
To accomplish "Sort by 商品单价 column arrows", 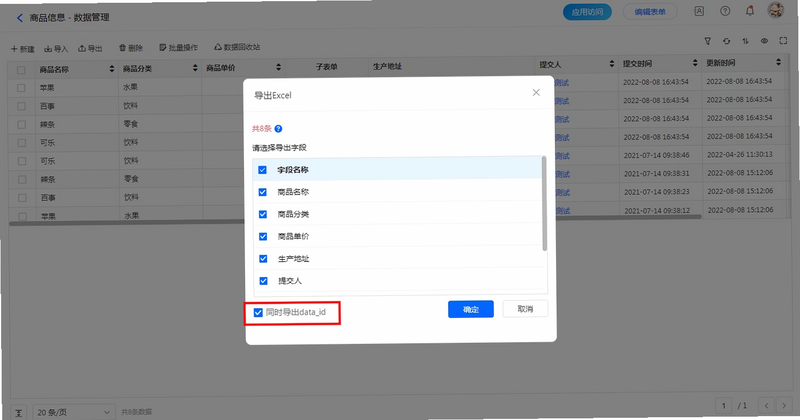I will pyautogui.click(x=278, y=67).
